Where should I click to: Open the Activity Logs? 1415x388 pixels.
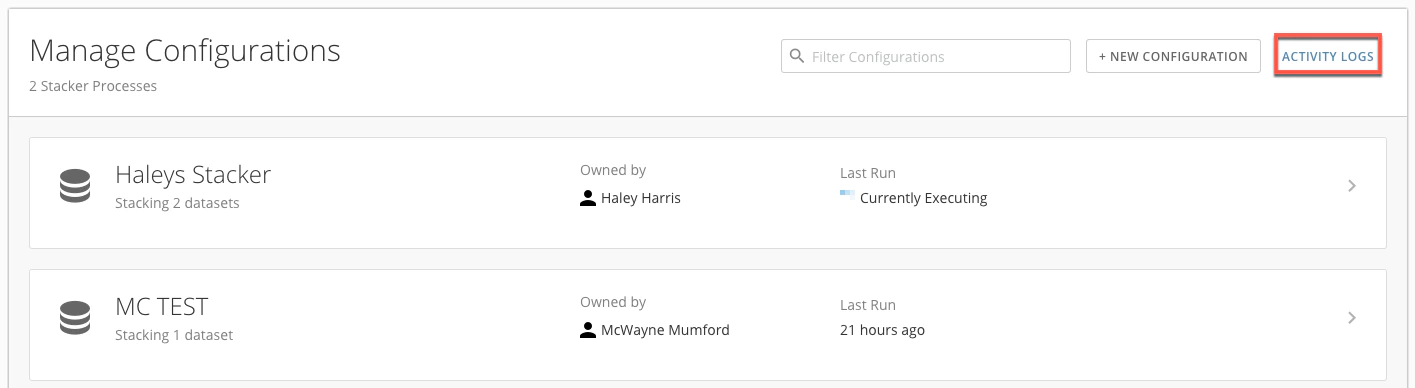(x=1328, y=56)
